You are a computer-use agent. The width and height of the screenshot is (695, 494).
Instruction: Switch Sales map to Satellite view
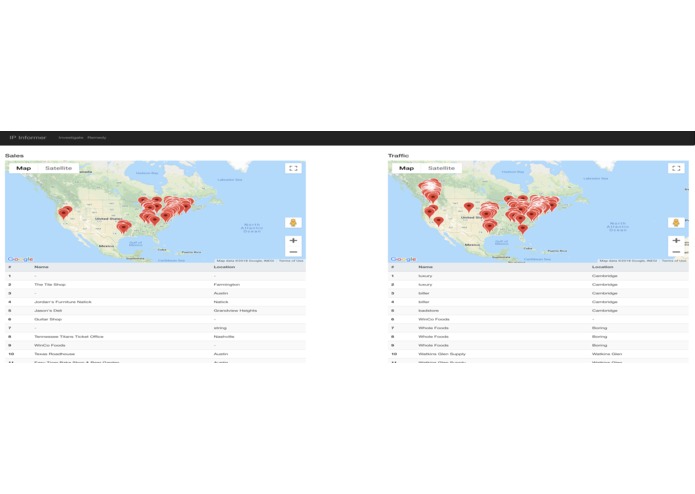click(59, 168)
